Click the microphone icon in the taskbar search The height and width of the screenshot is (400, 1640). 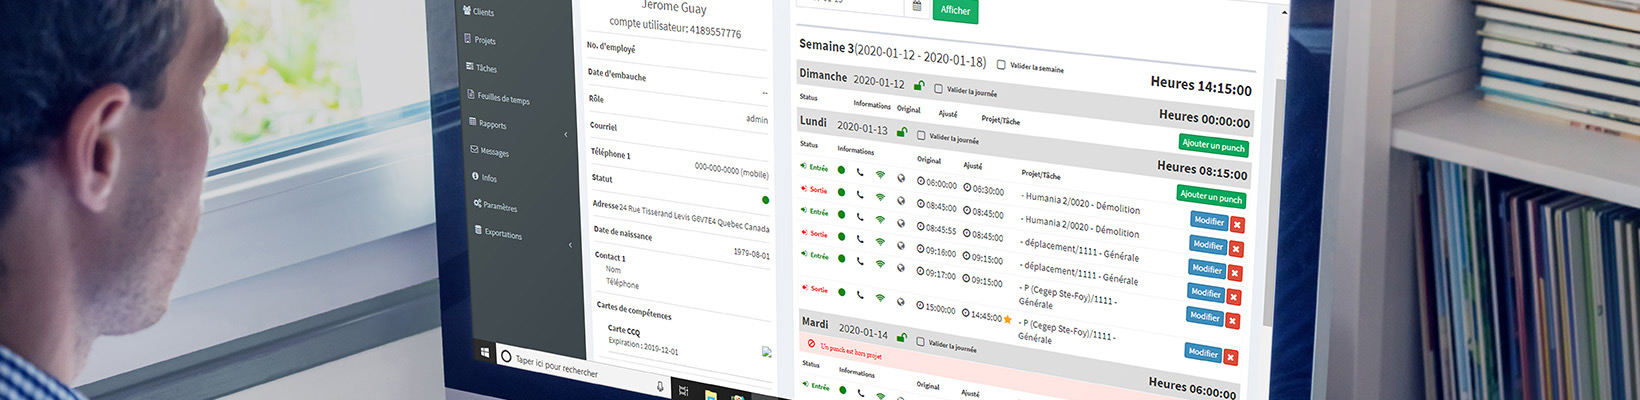tap(660, 386)
